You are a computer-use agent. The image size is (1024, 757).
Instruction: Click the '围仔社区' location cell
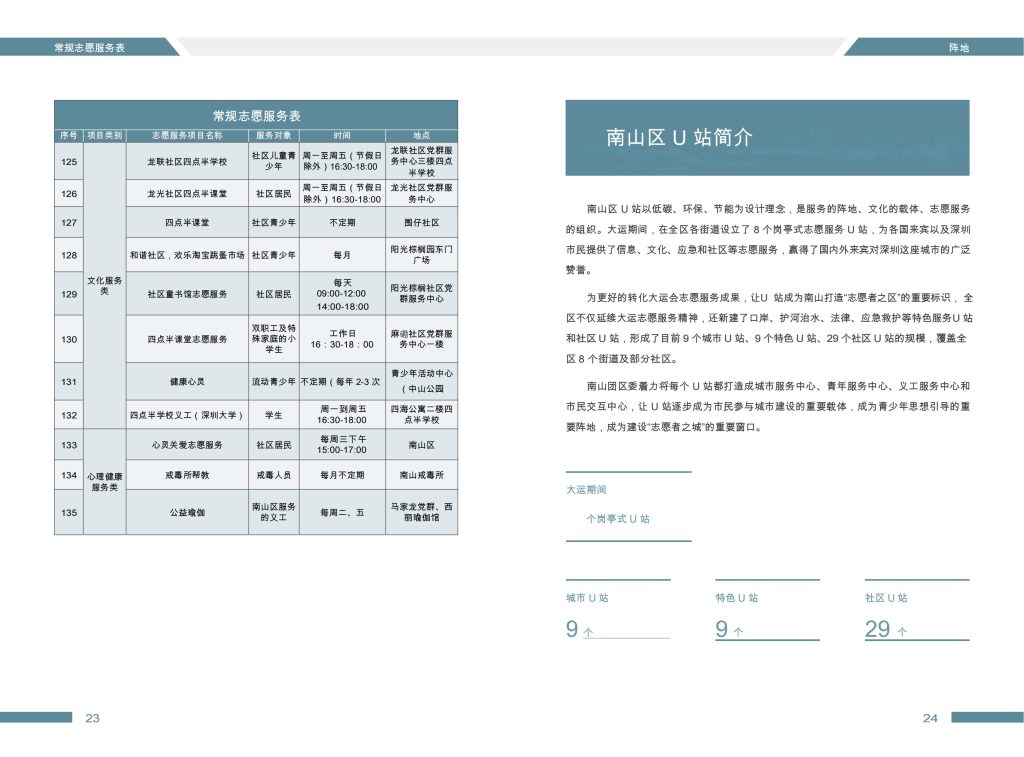click(x=421, y=222)
